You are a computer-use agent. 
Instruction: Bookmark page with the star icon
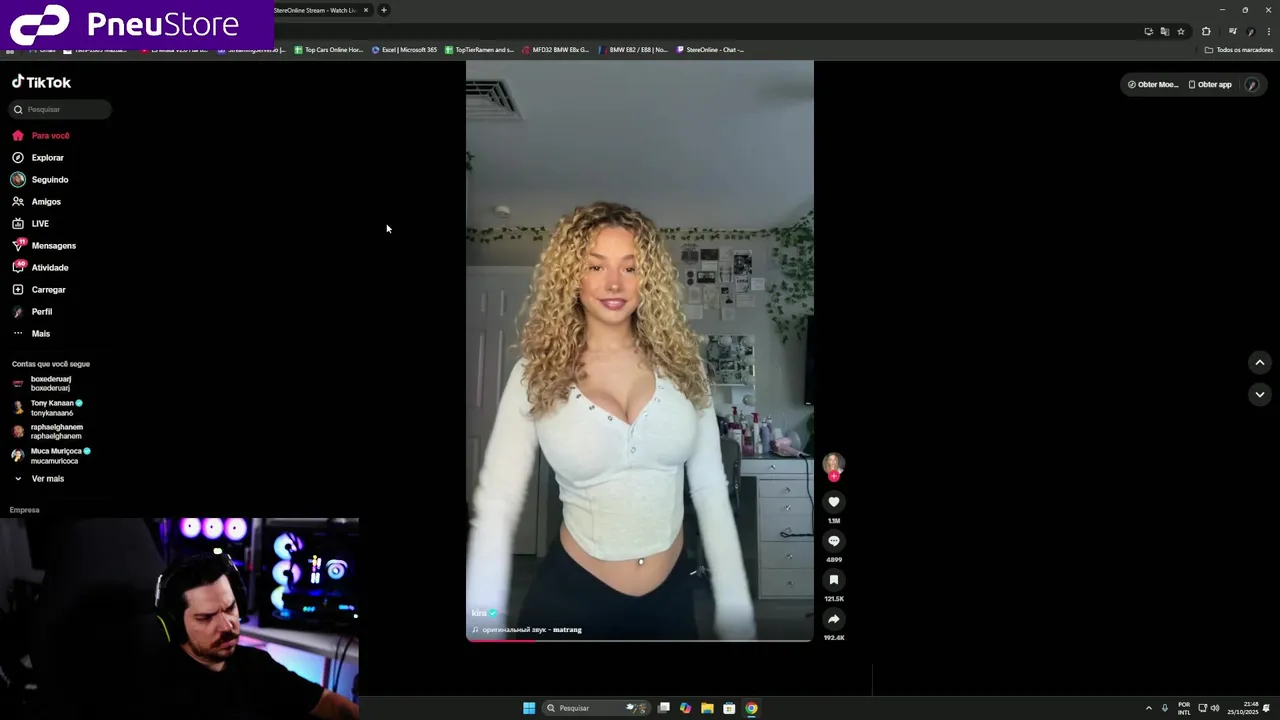1181,31
